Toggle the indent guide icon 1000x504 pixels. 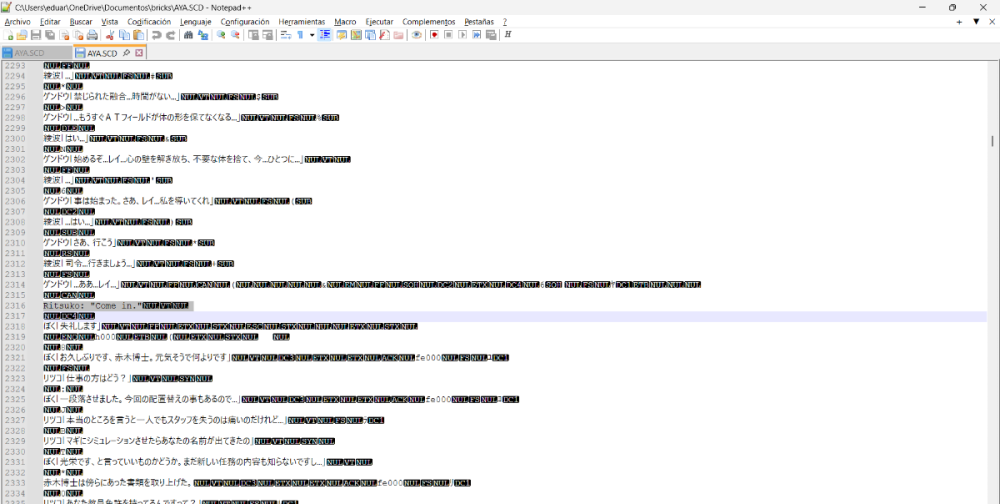(x=325, y=34)
